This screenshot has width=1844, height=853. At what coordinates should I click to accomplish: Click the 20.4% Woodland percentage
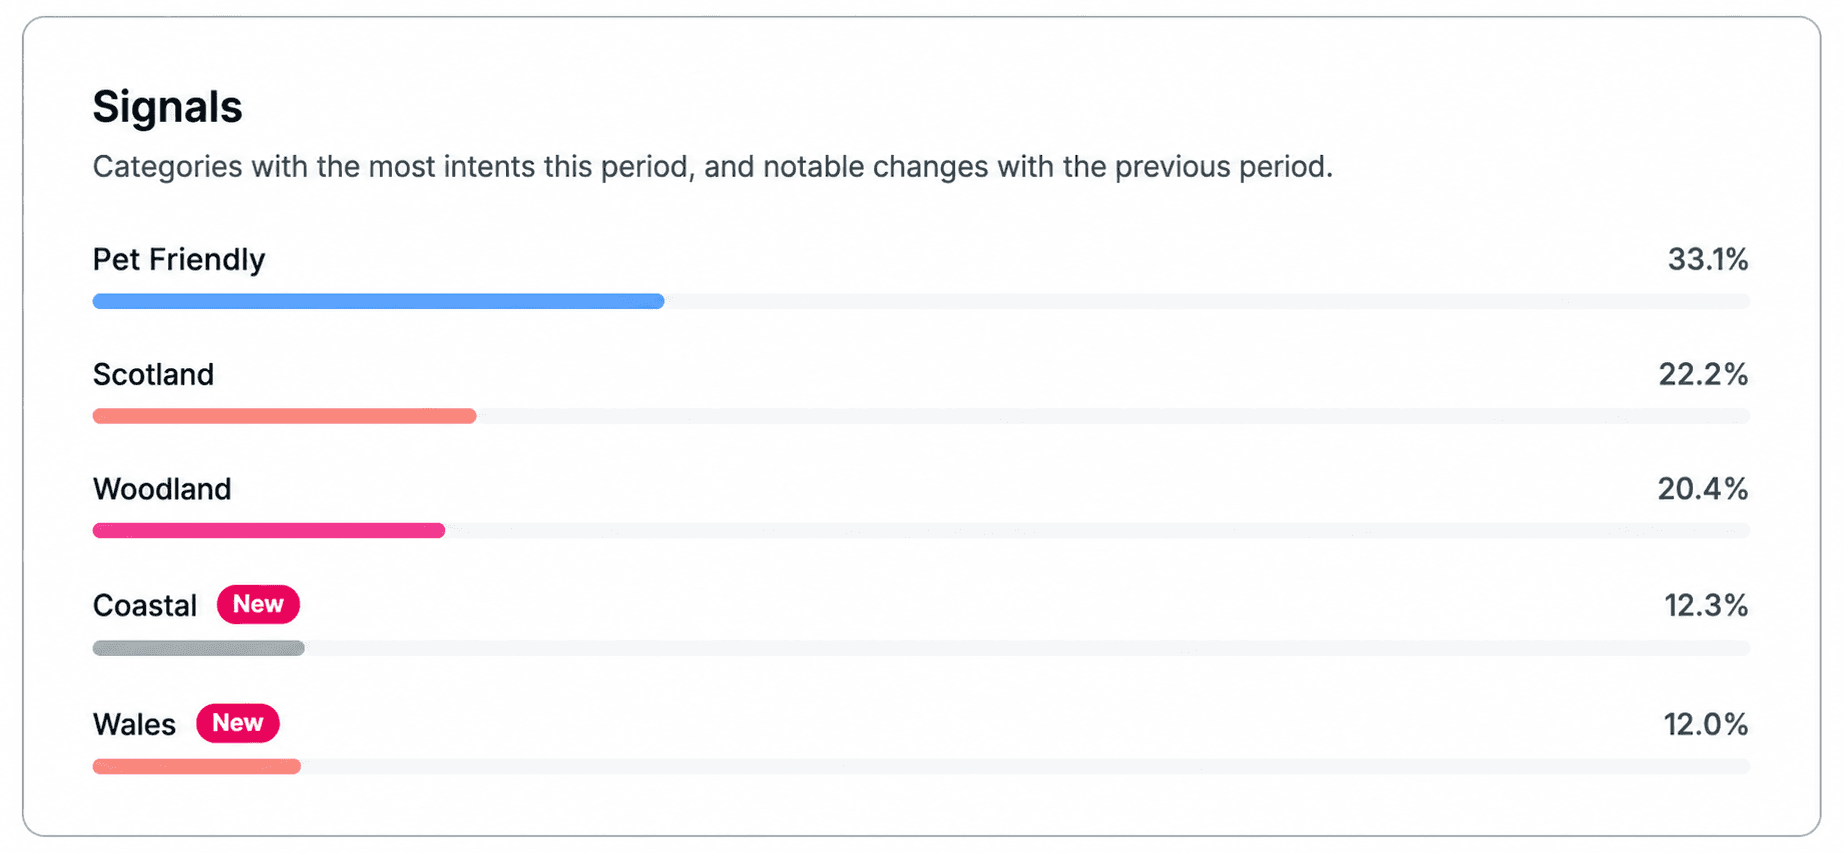tap(1703, 489)
